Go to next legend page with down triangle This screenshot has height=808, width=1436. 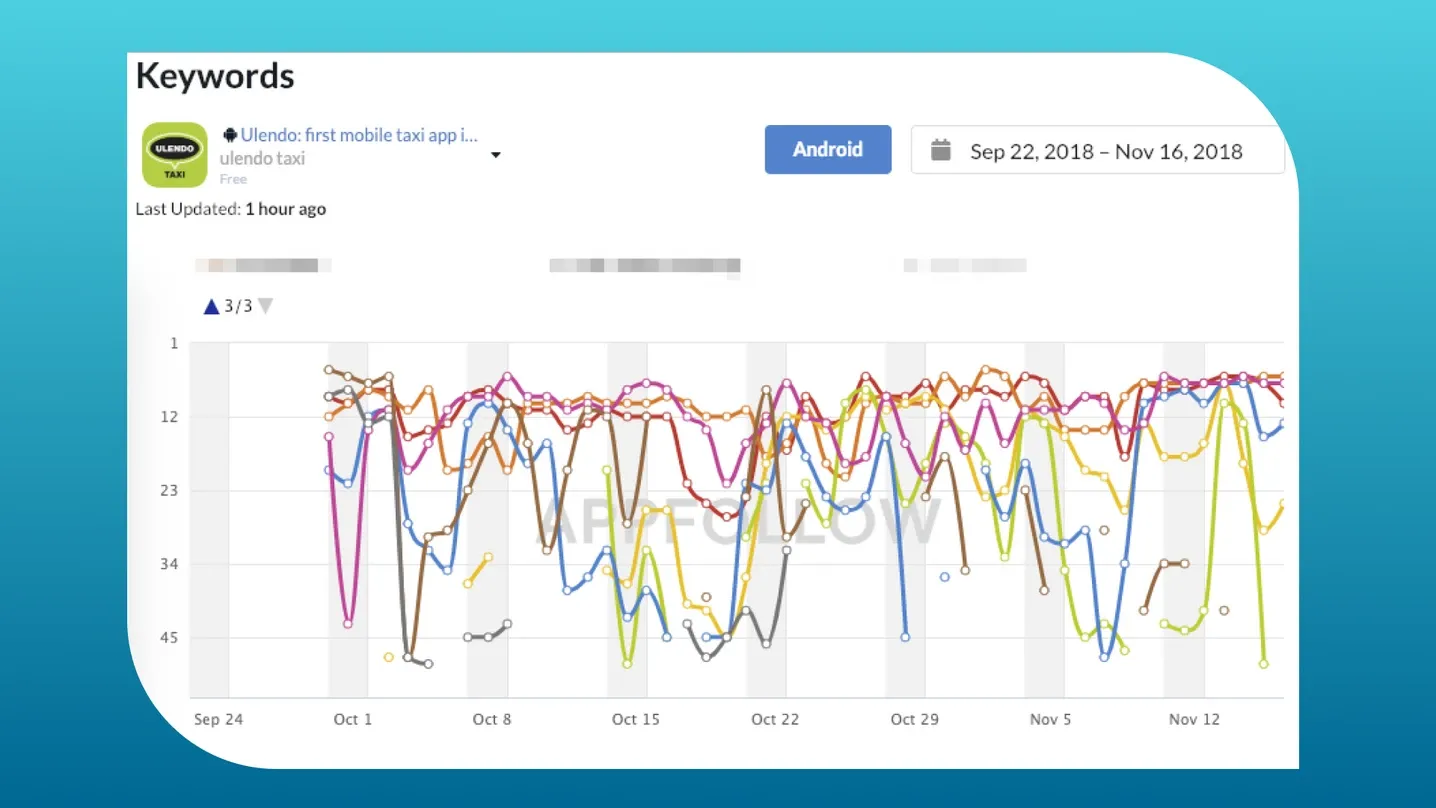265,306
